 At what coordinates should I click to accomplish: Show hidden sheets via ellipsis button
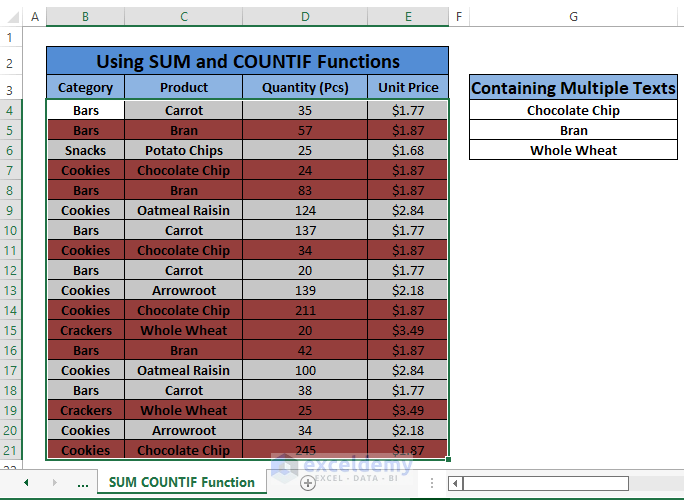pyautogui.click(x=83, y=483)
